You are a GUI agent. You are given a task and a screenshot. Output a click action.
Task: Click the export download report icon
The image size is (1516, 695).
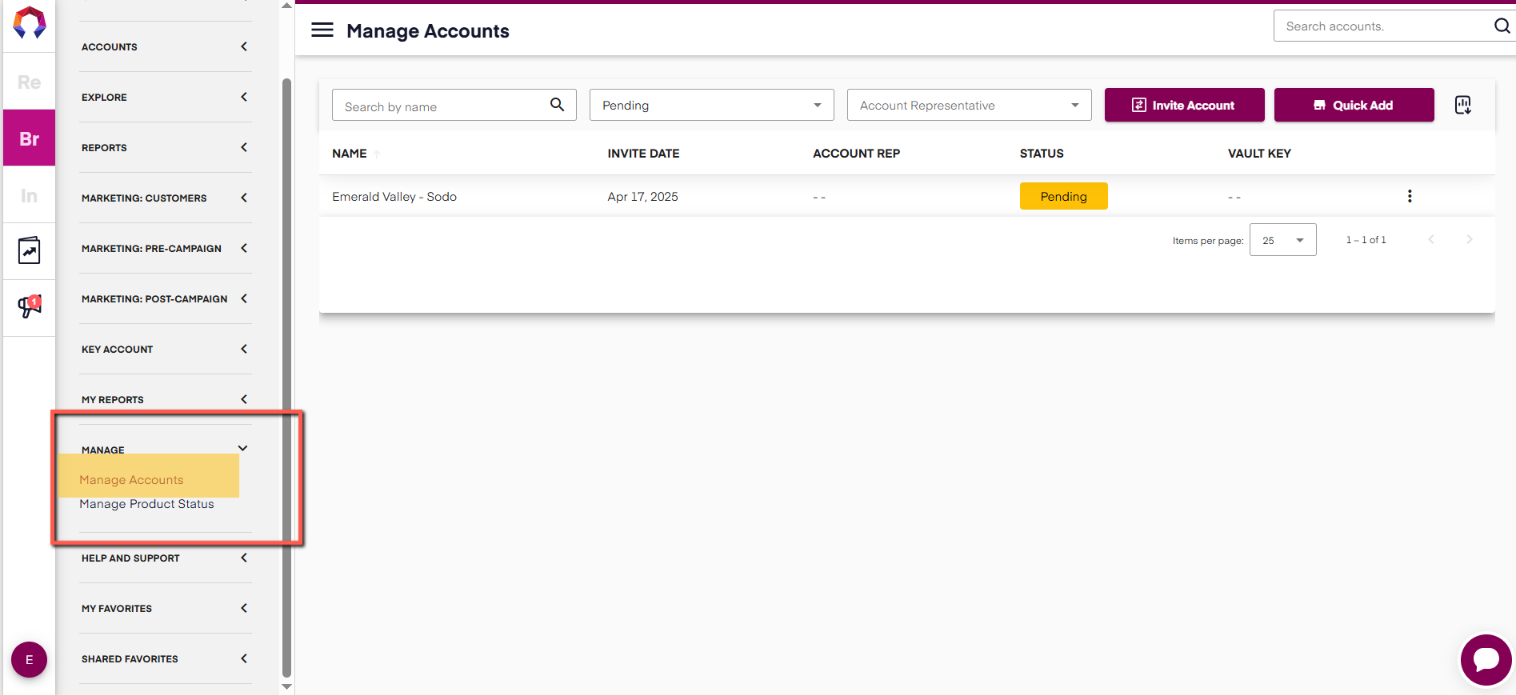[x=1463, y=105]
